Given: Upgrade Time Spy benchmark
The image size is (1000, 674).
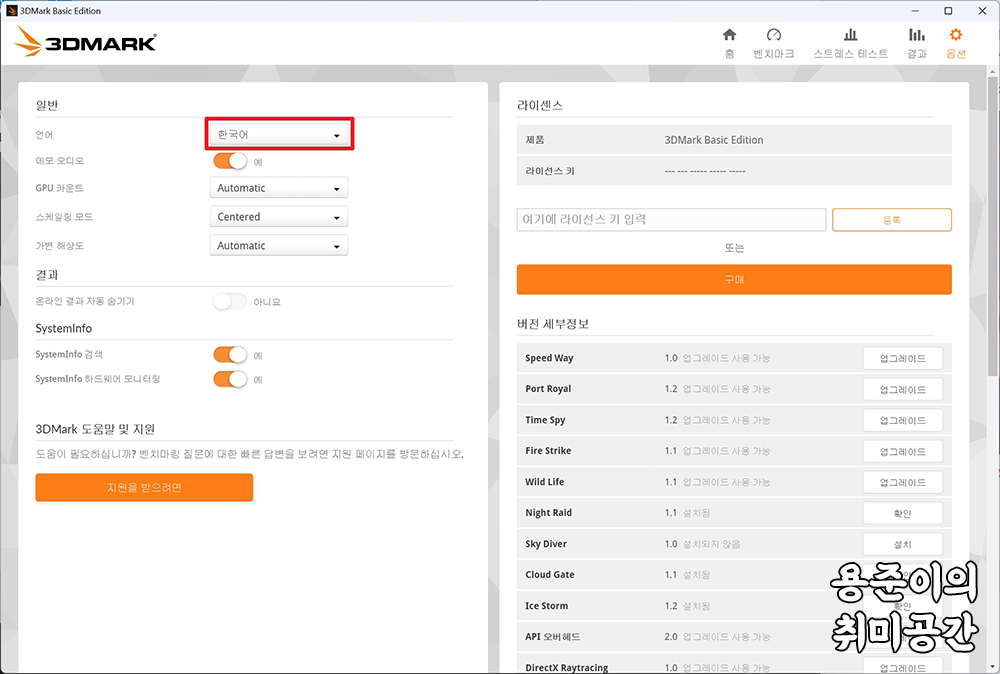Looking at the screenshot, I should (x=902, y=420).
